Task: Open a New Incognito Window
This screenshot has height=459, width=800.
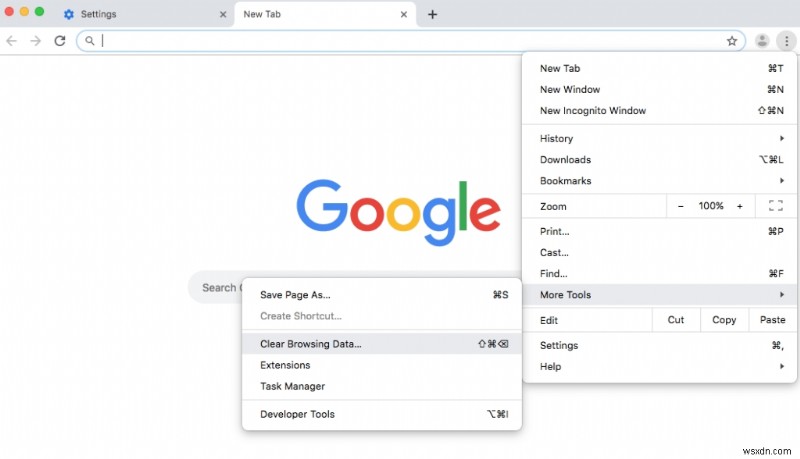Action: click(660, 110)
